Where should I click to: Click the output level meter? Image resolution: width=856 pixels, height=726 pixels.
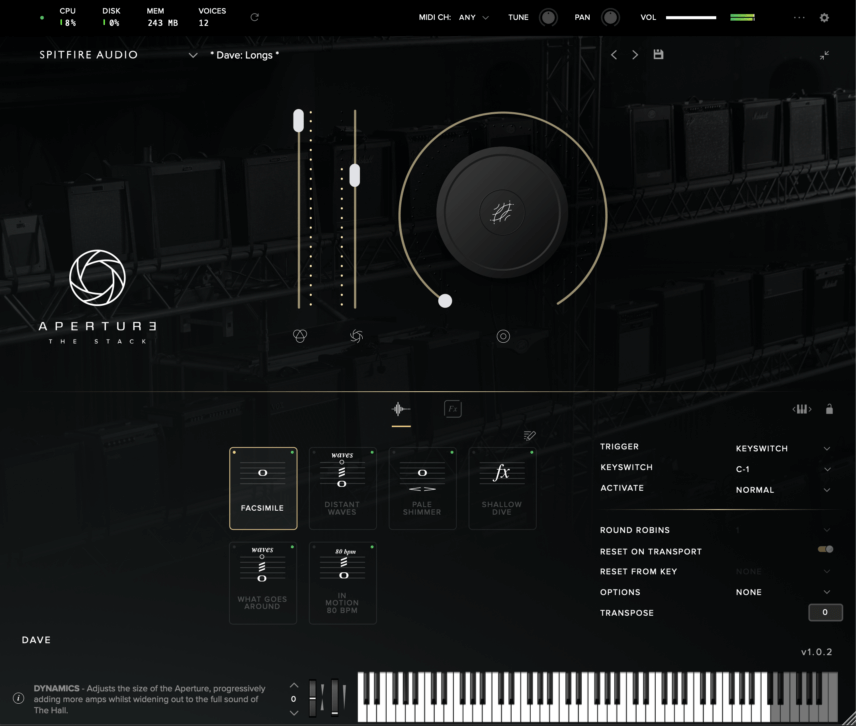(x=742, y=17)
